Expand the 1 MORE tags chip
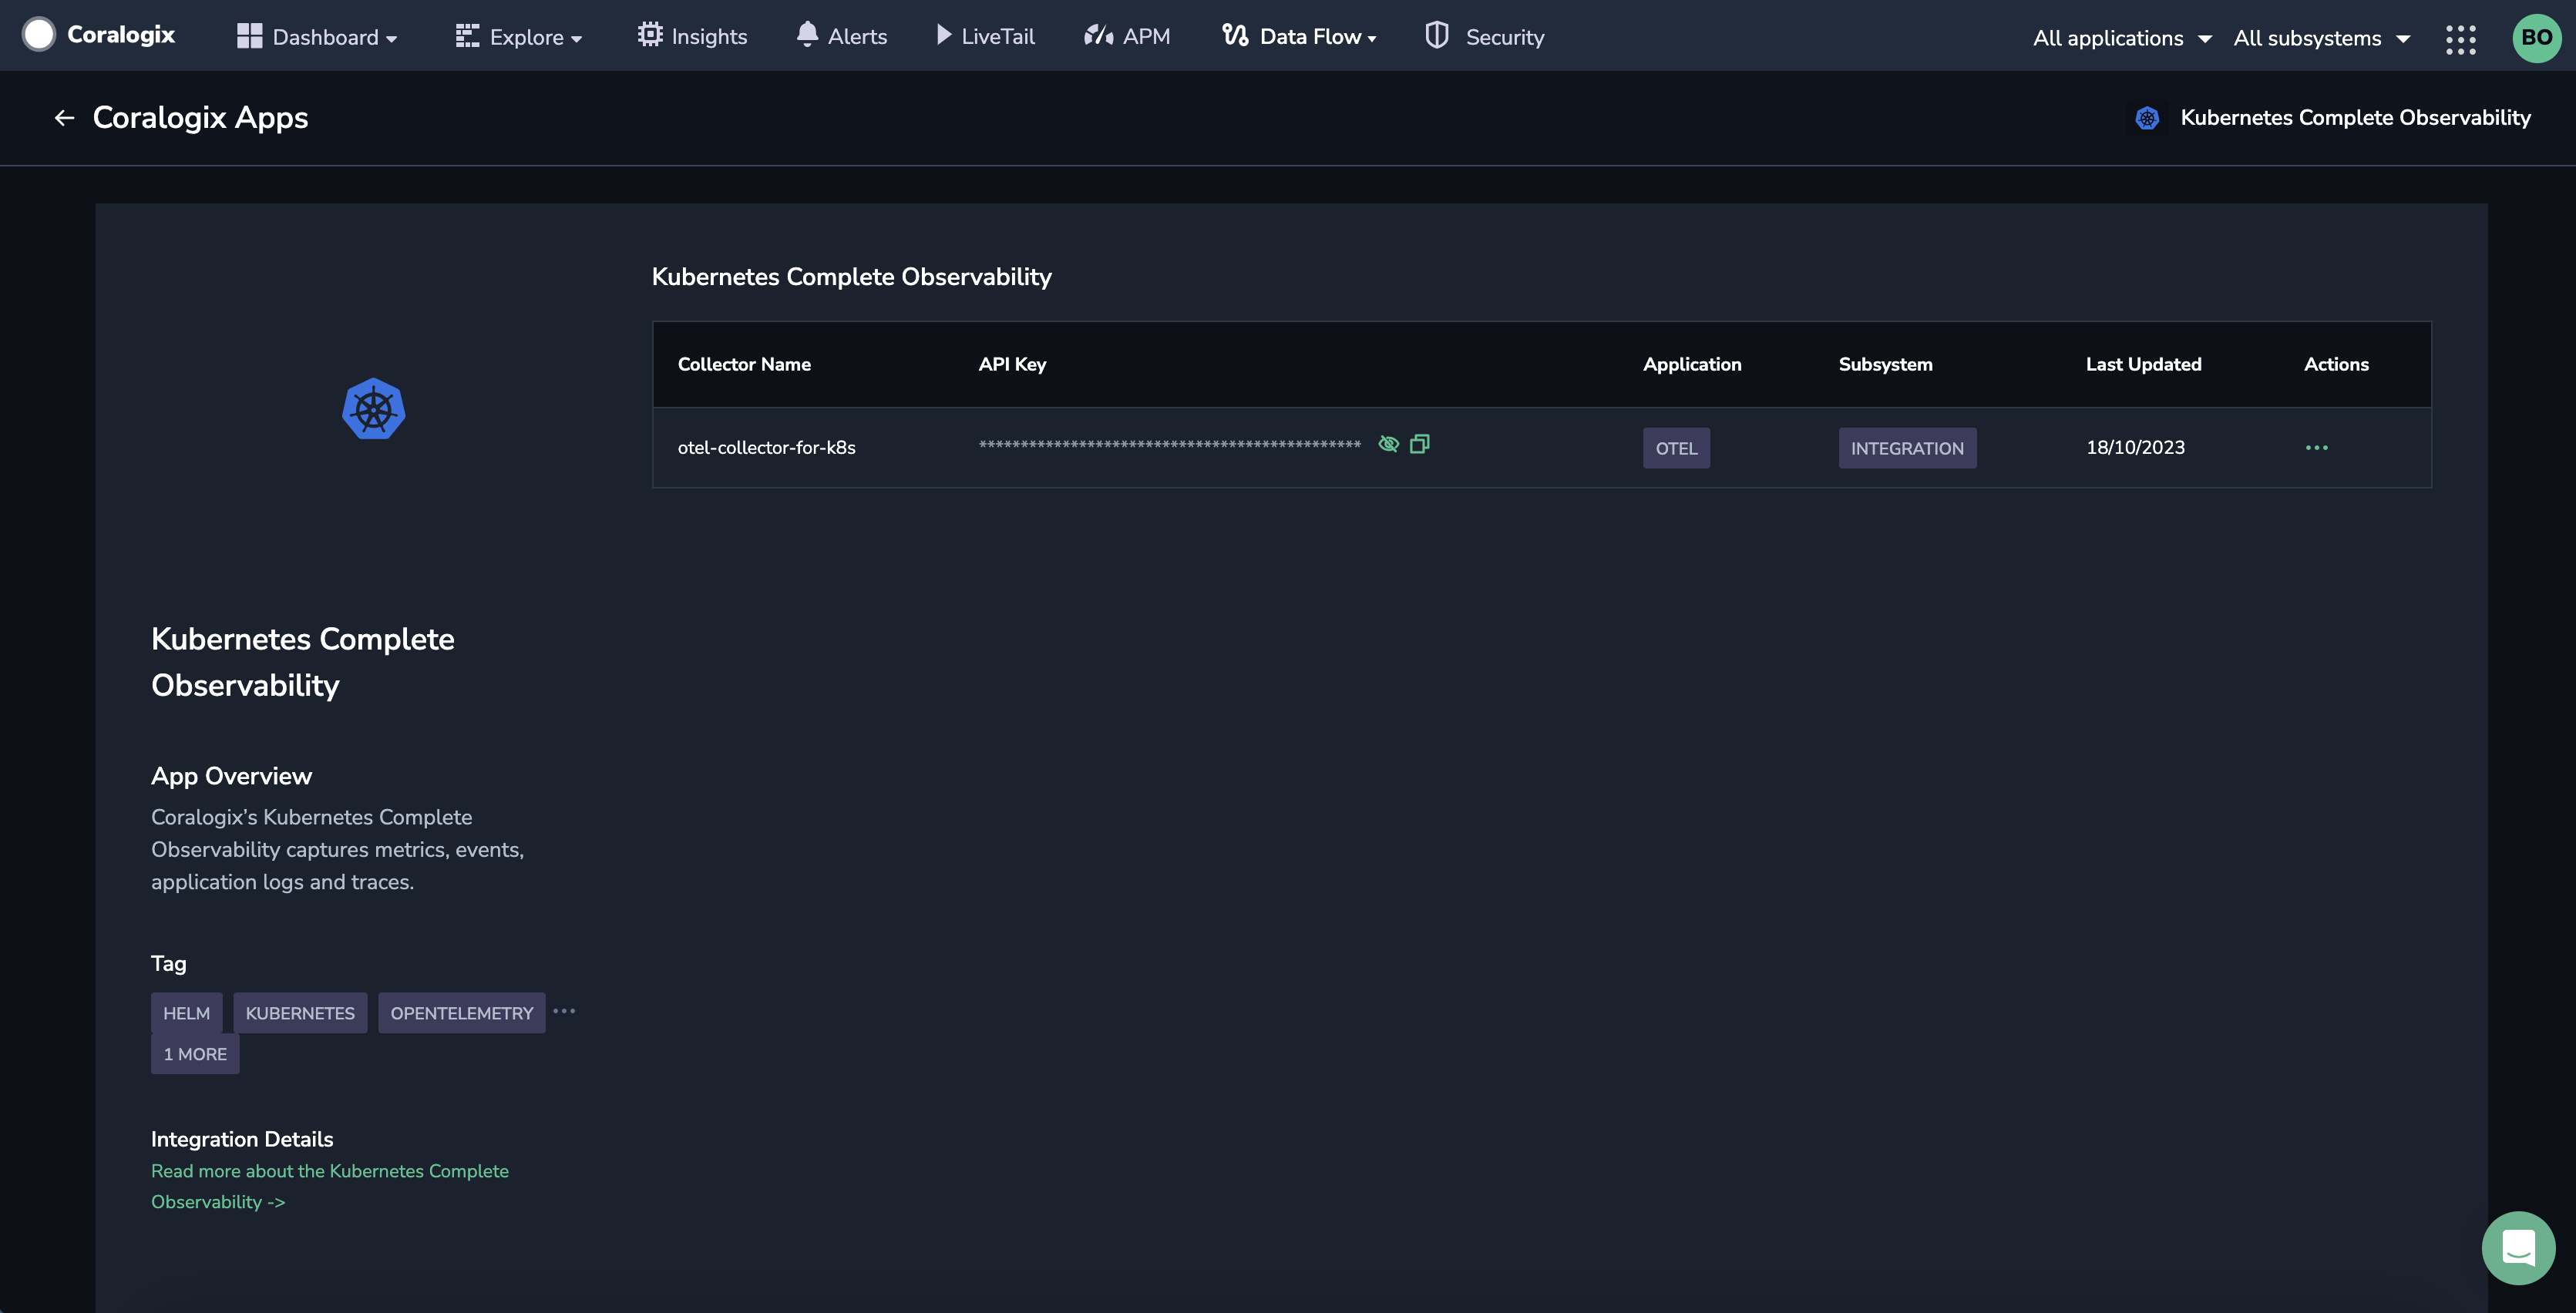The image size is (2576, 1313). (x=195, y=1054)
